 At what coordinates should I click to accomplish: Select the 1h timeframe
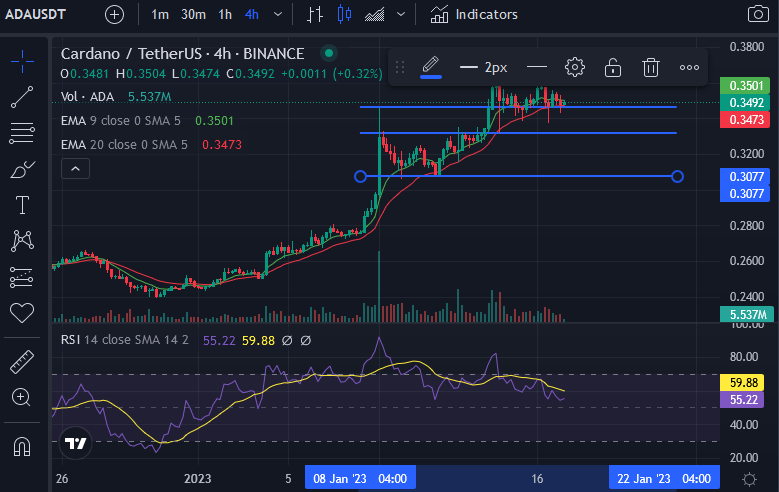(x=225, y=14)
